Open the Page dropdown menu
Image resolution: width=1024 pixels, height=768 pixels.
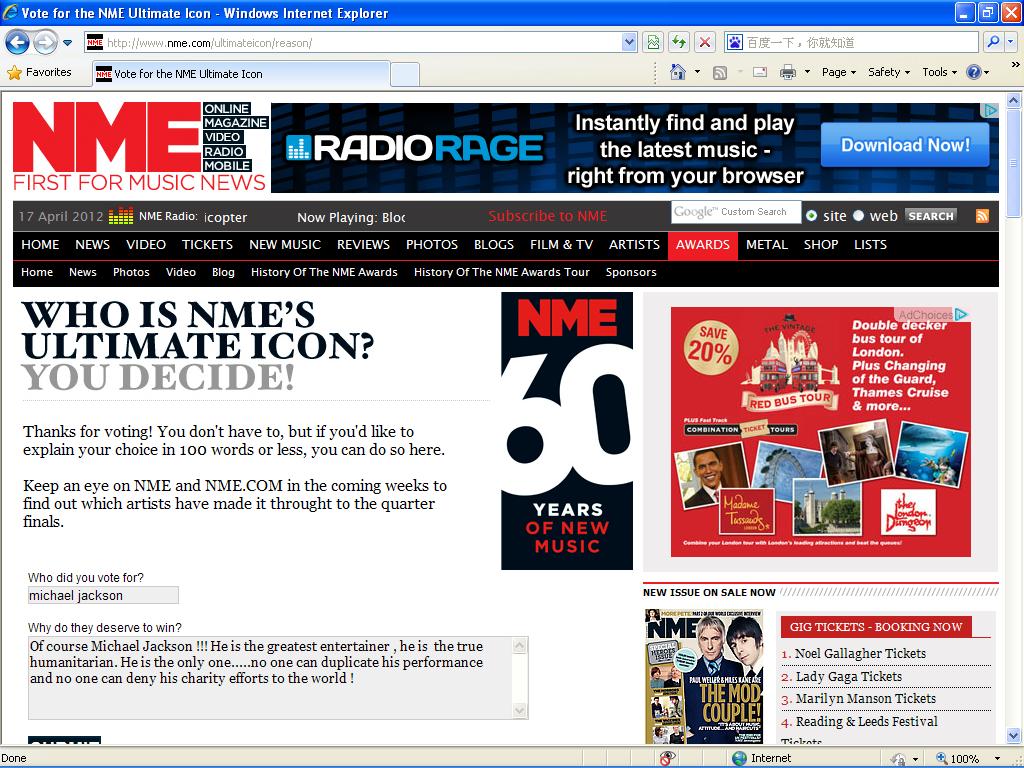click(838, 72)
